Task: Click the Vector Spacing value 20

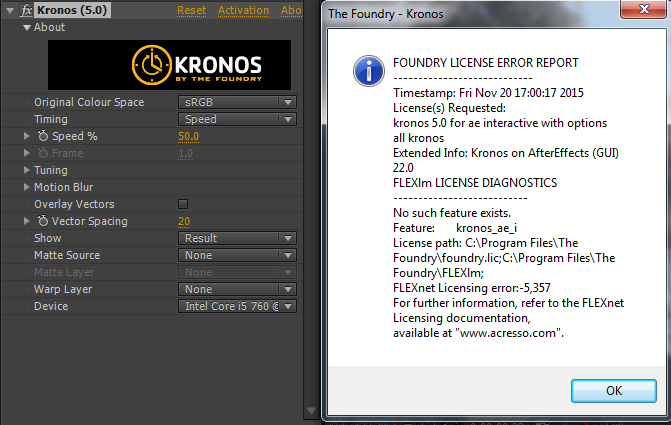Action: point(184,221)
